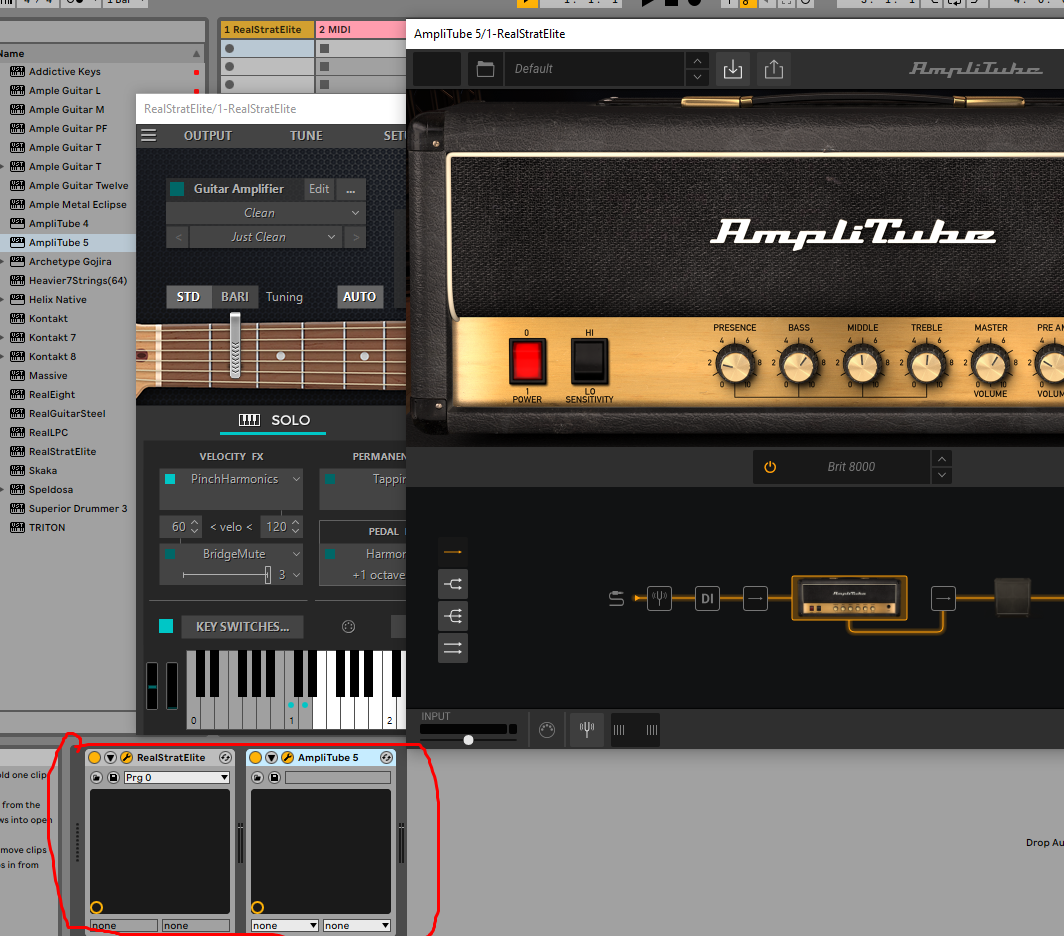Click the AmpliTube 5 device hot-swap icon
Viewport: 1064px width, 936px height.
pos(386,757)
